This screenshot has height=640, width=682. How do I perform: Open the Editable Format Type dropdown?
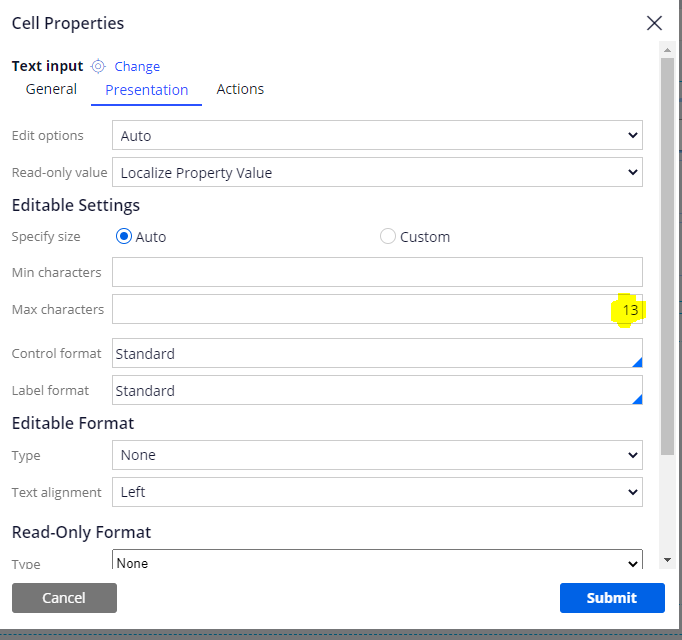click(x=377, y=455)
